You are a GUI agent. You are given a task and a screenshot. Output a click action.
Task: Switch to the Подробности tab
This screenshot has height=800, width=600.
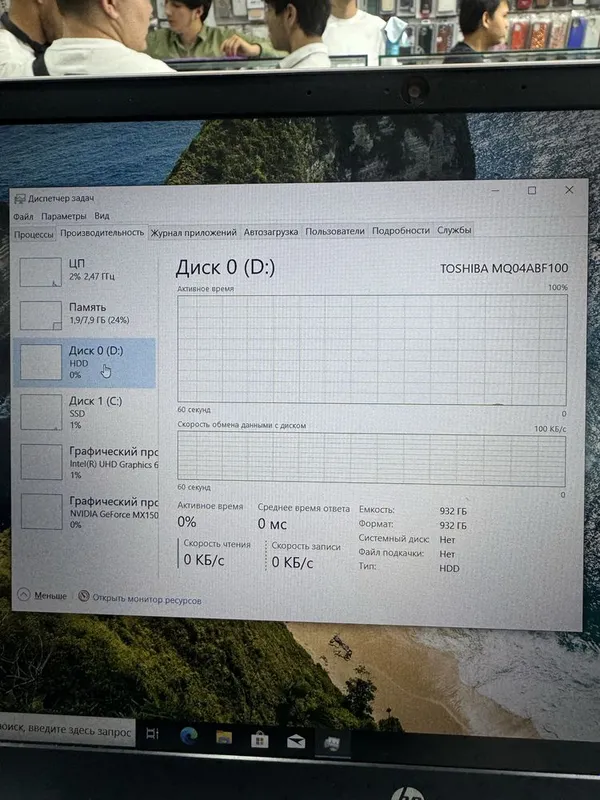[x=401, y=231]
